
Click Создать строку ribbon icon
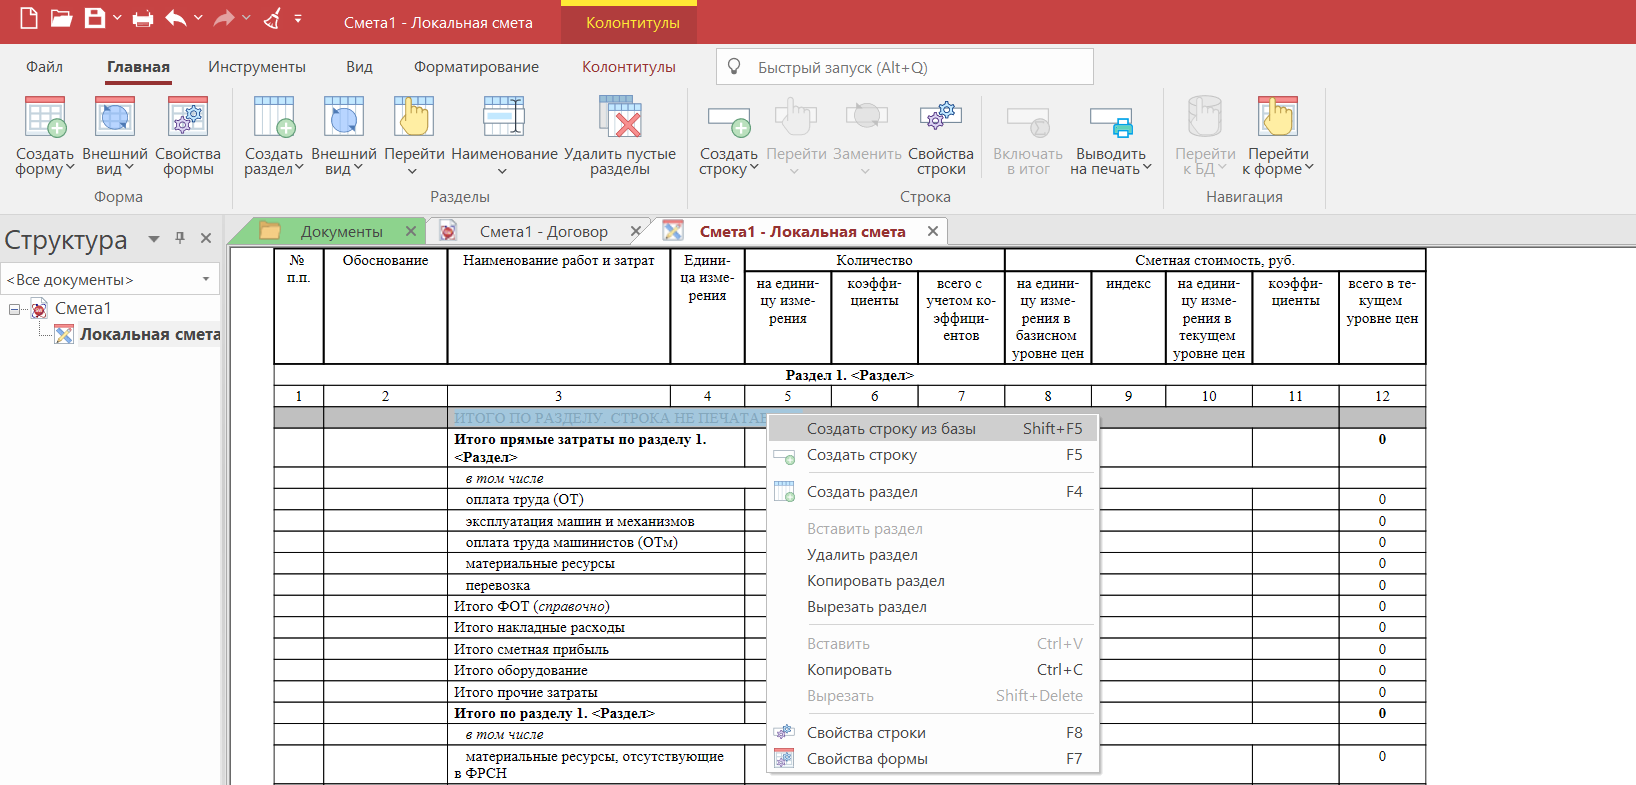click(729, 120)
